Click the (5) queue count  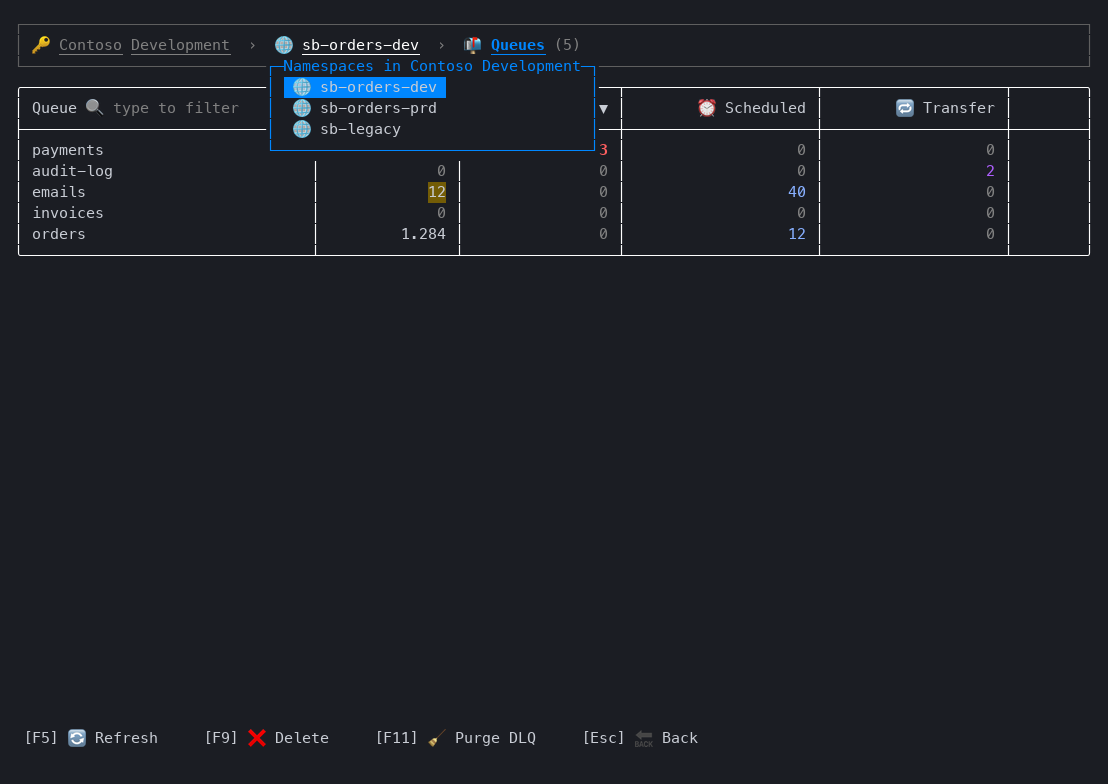(x=567, y=45)
